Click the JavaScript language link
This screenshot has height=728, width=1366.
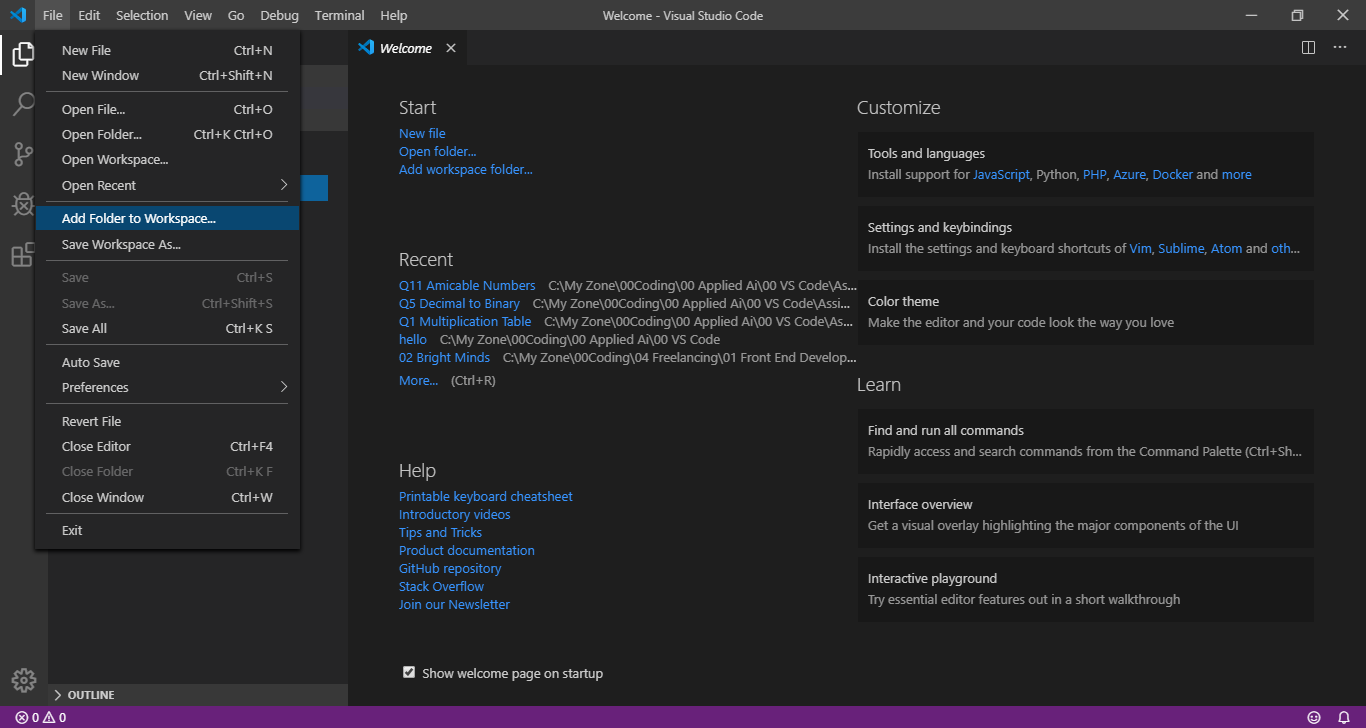click(1001, 174)
